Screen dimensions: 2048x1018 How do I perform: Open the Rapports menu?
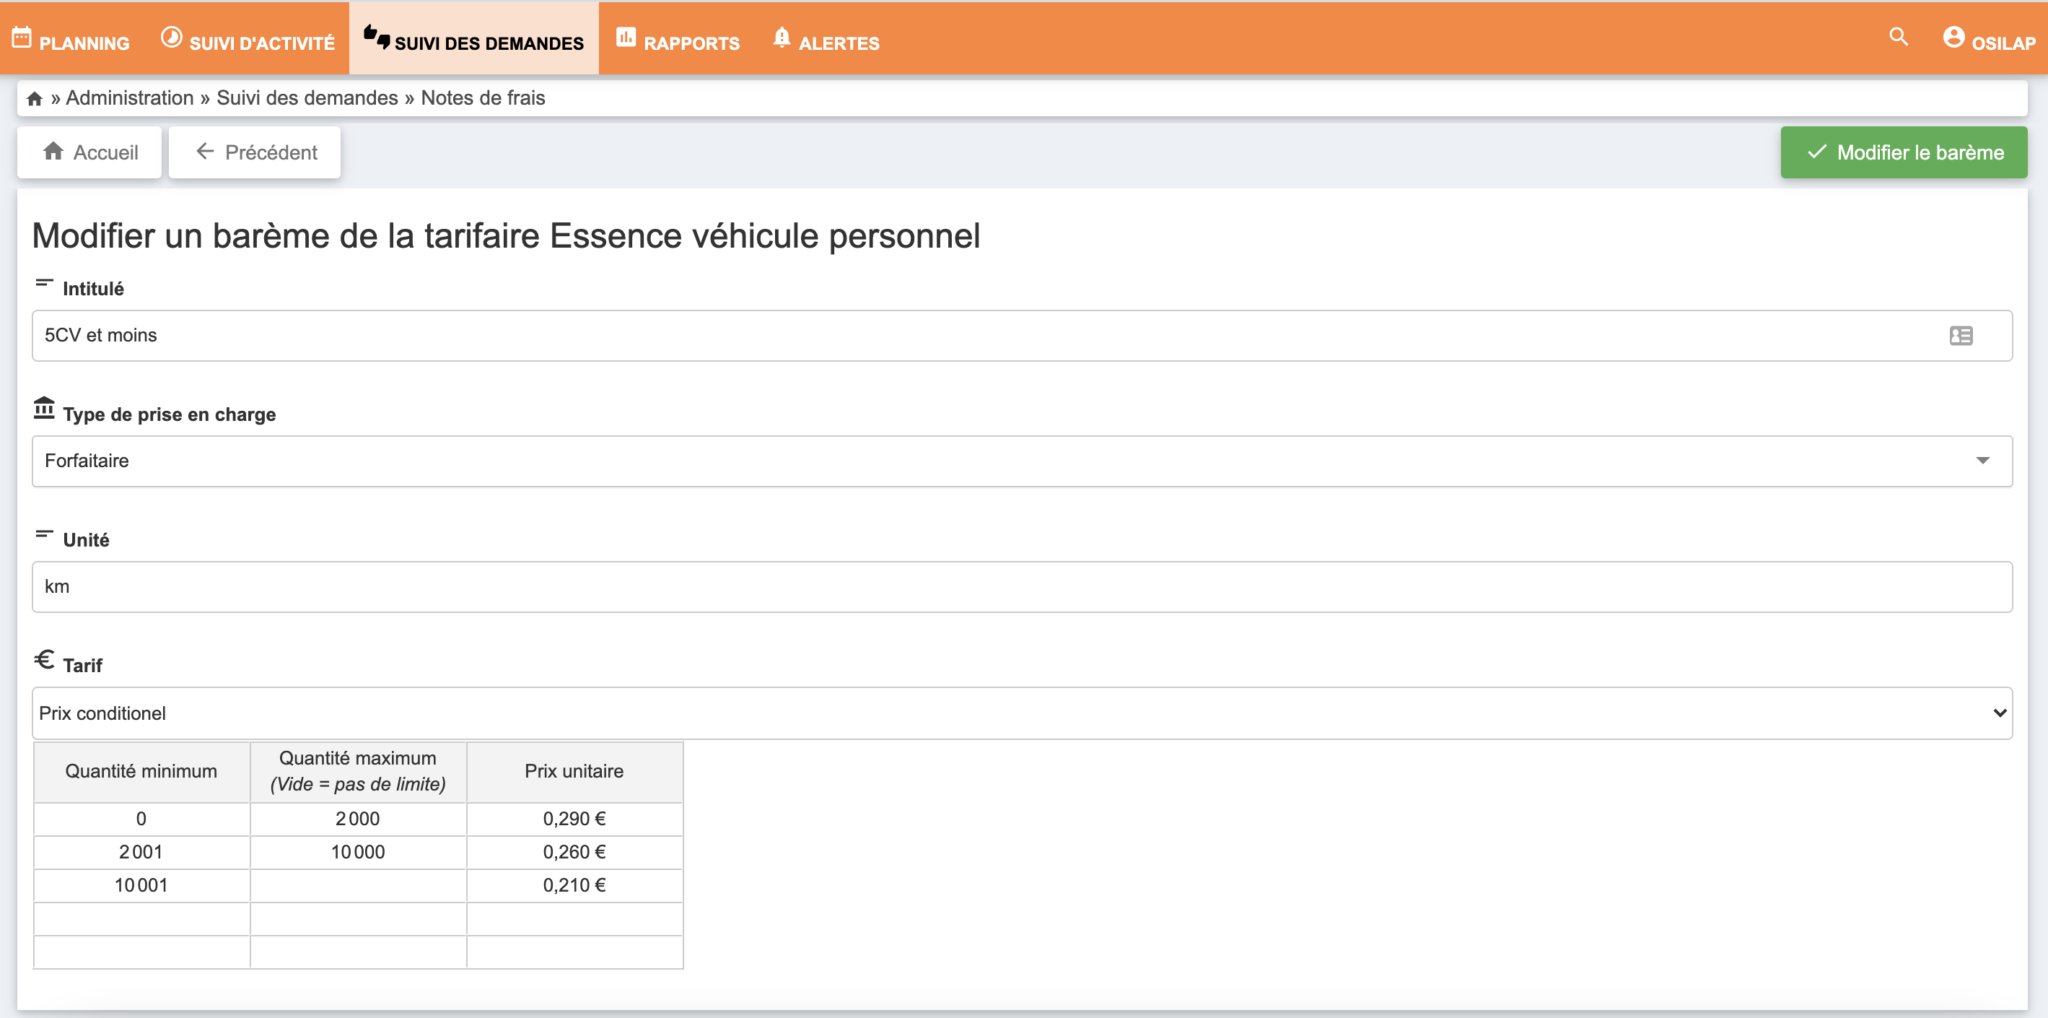click(678, 38)
